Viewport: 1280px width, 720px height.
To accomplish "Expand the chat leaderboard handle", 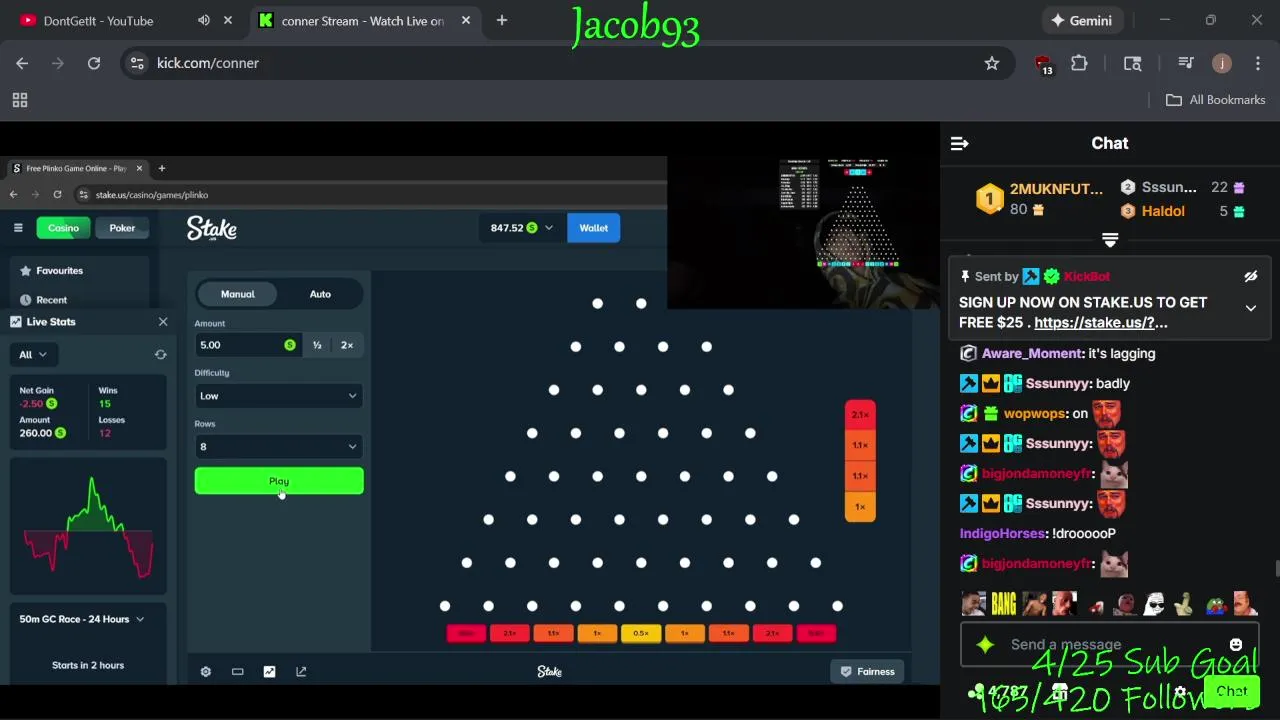I will (x=1110, y=240).
